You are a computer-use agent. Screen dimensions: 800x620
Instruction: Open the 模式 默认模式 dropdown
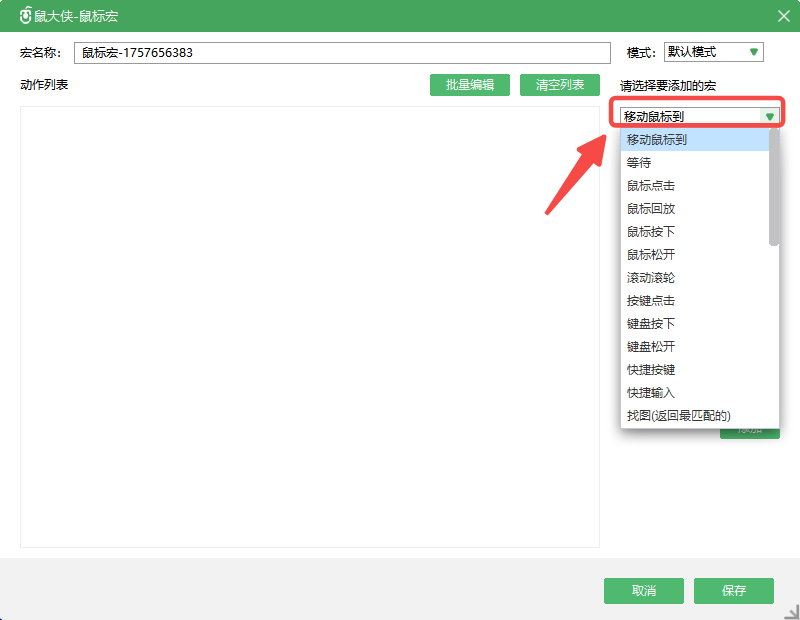[x=712, y=52]
